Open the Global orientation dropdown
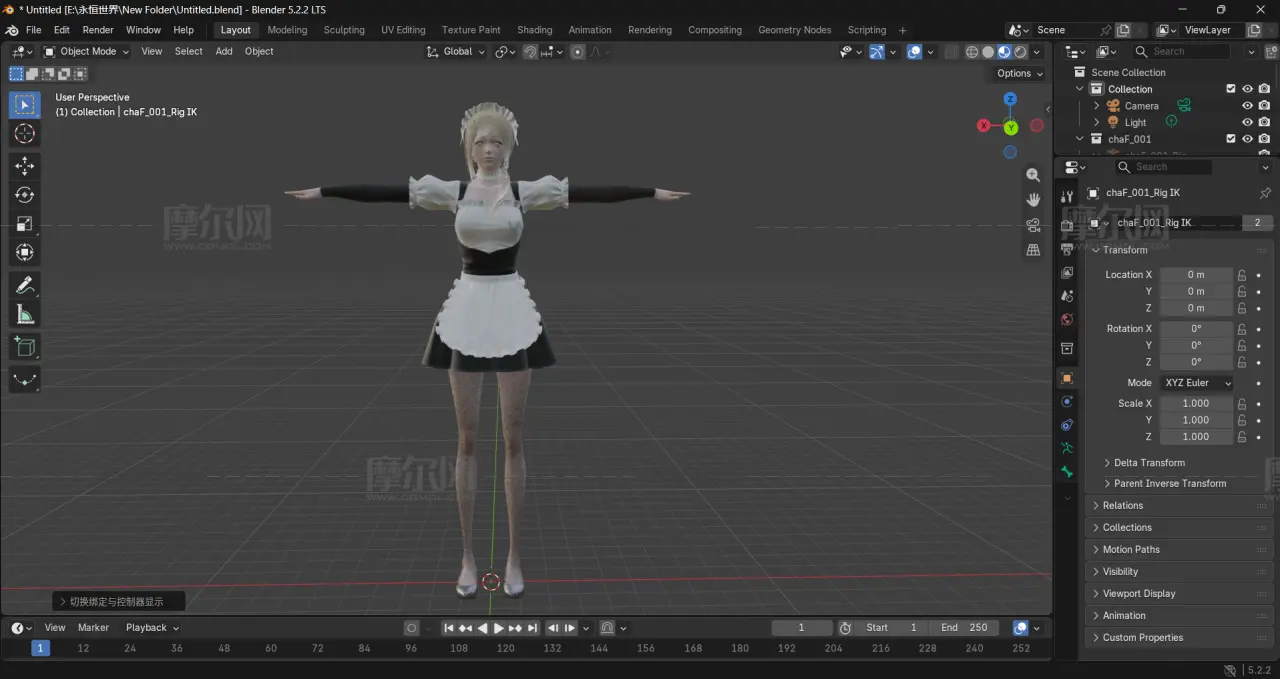 pos(456,51)
